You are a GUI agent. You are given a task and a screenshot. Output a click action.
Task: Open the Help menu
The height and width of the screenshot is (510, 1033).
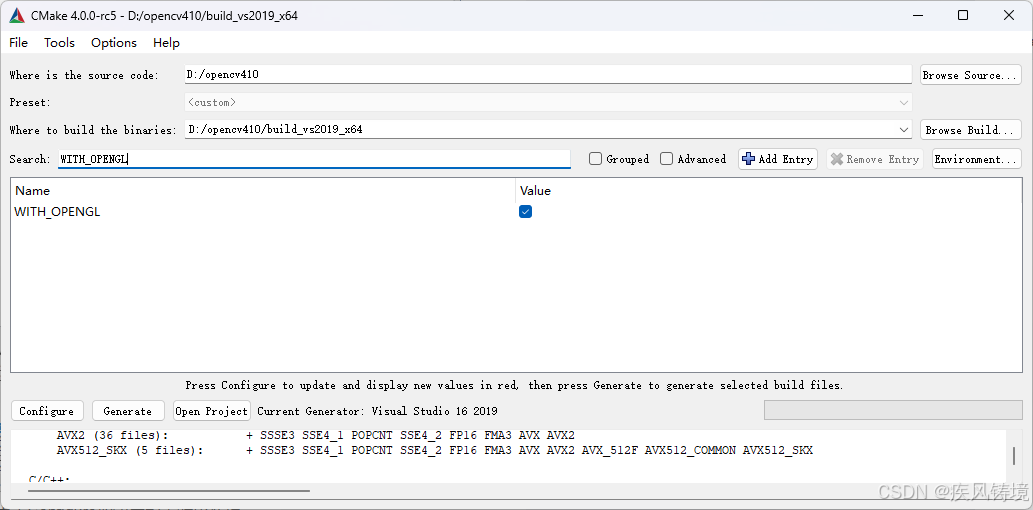click(x=166, y=43)
